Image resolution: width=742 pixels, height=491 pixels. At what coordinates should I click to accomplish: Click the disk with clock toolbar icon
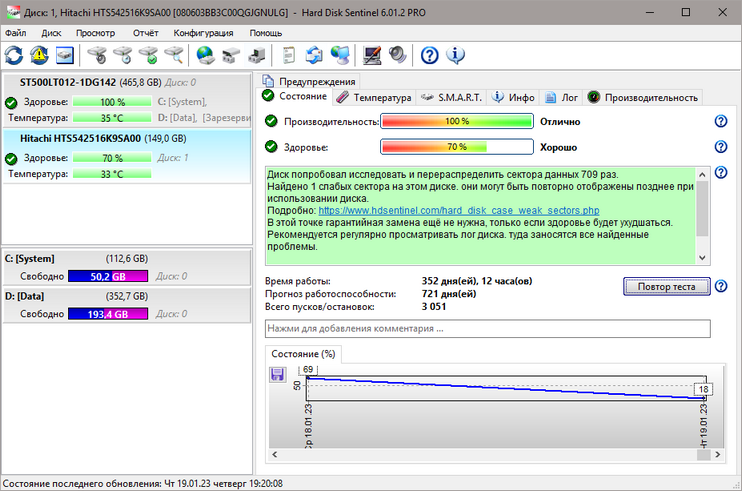123,55
